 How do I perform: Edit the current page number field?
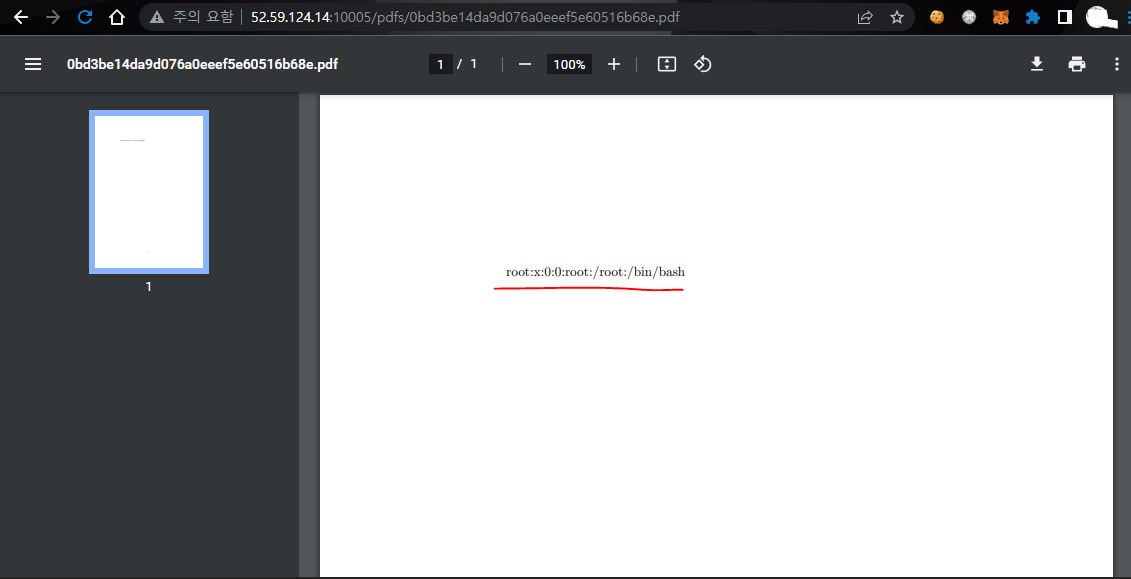pos(441,64)
